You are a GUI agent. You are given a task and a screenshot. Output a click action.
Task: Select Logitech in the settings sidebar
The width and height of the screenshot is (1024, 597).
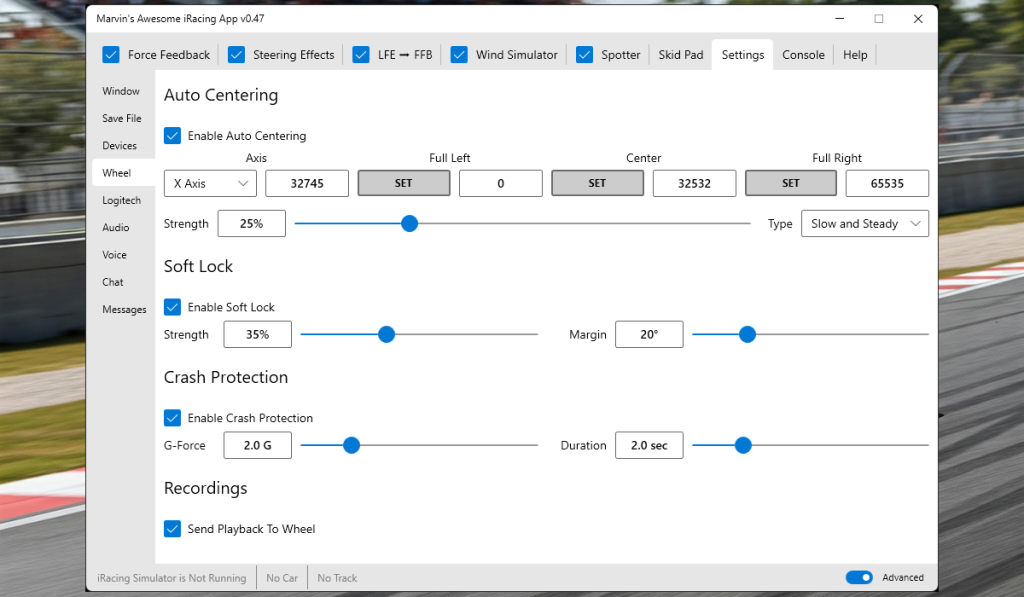tap(122, 200)
